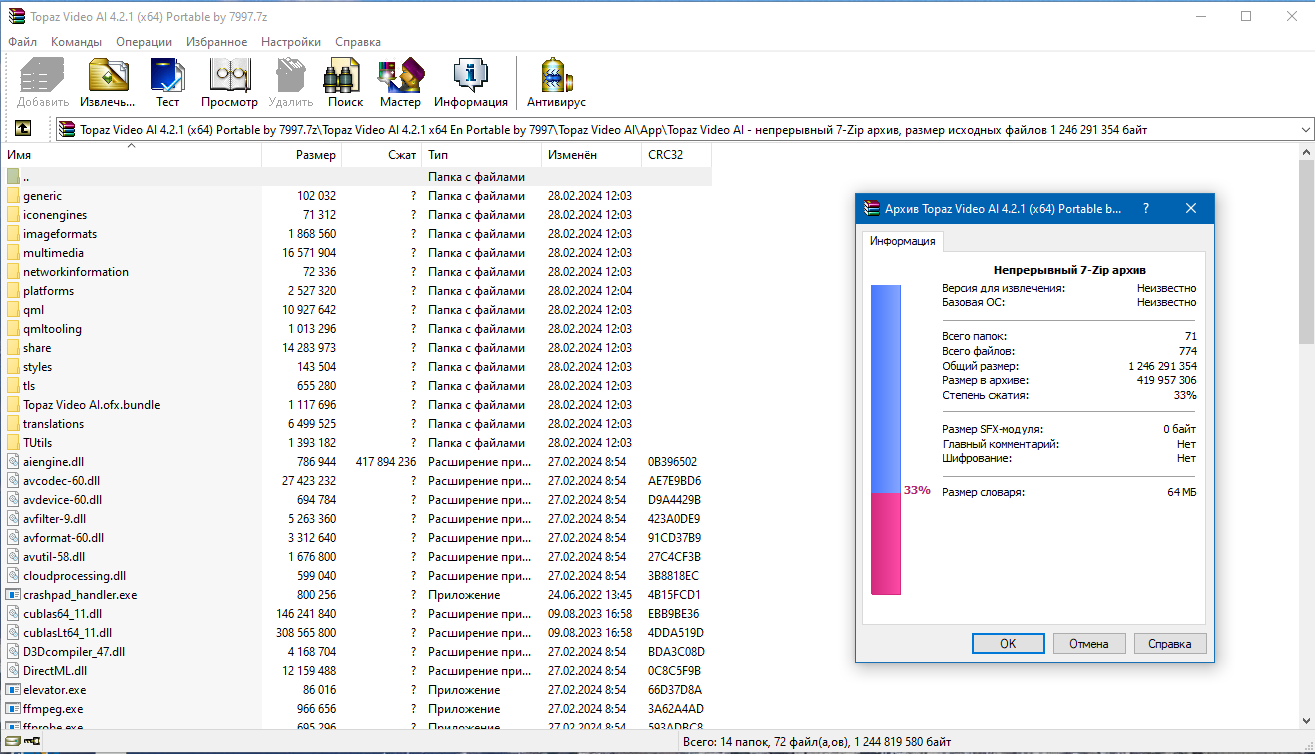Open the Файл menu
Viewport: 1315px width, 754px height.
coord(22,42)
